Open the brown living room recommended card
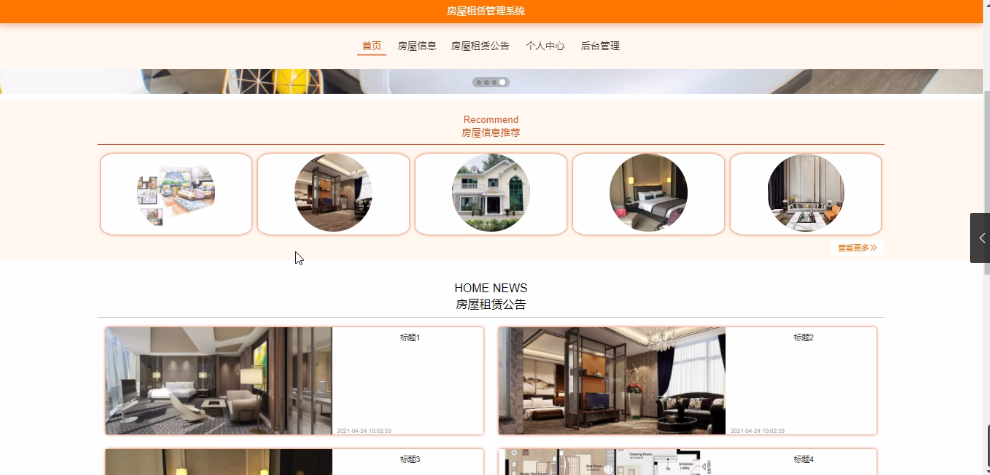This screenshot has width=990, height=475. coord(333,194)
